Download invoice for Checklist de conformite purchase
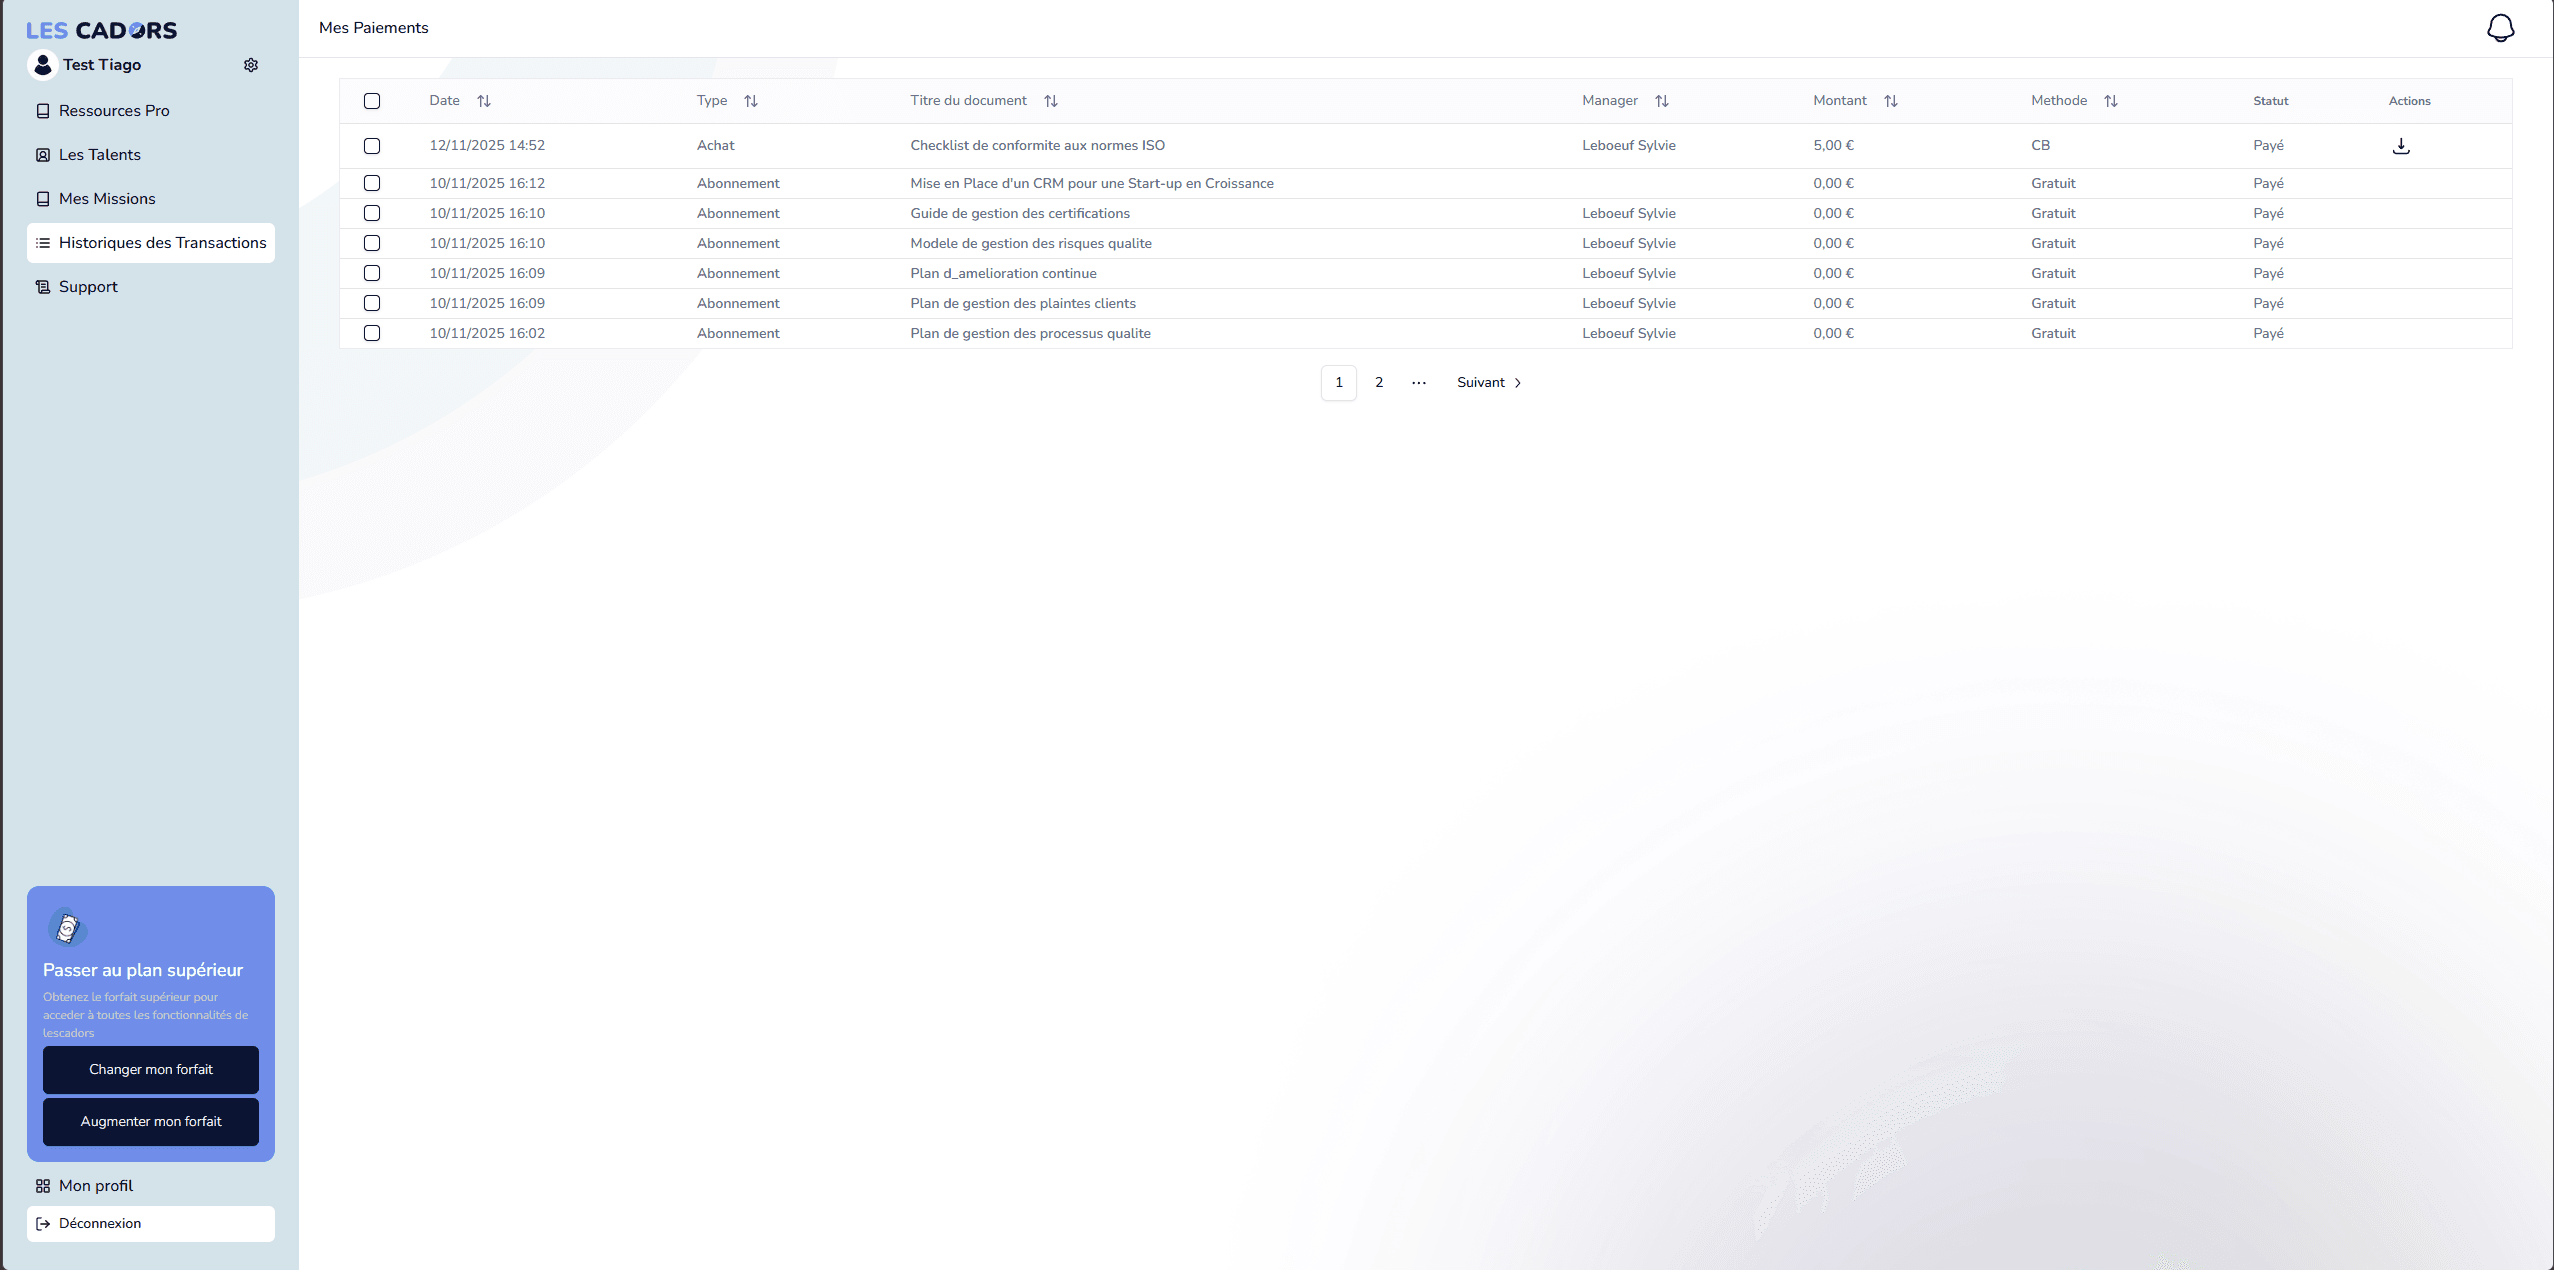 click(2401, 146)
